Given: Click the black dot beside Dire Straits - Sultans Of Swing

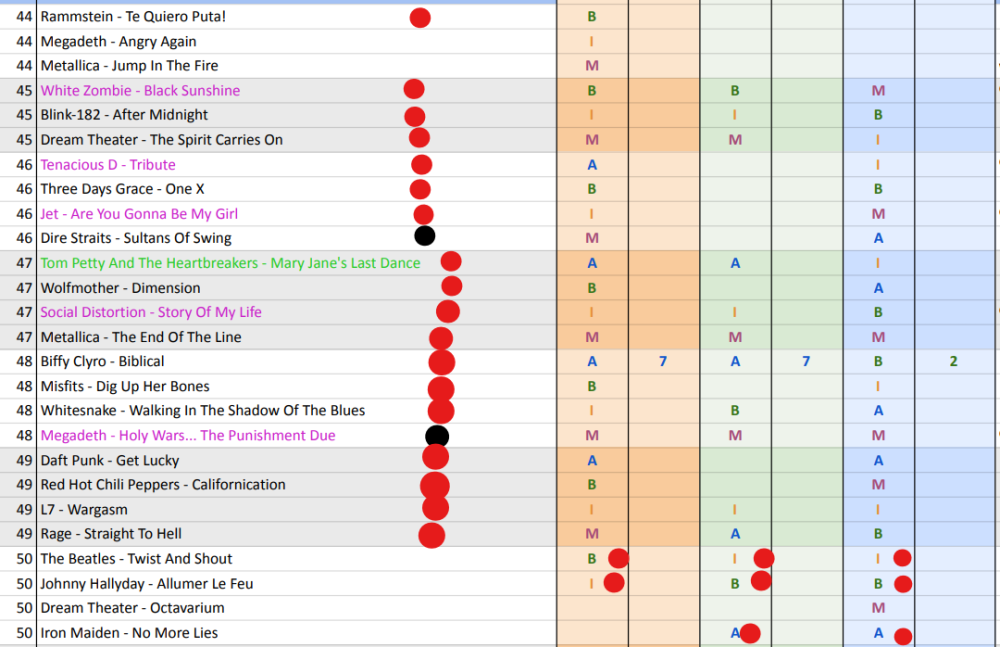Looking at the screenshot, I should 425,237.
